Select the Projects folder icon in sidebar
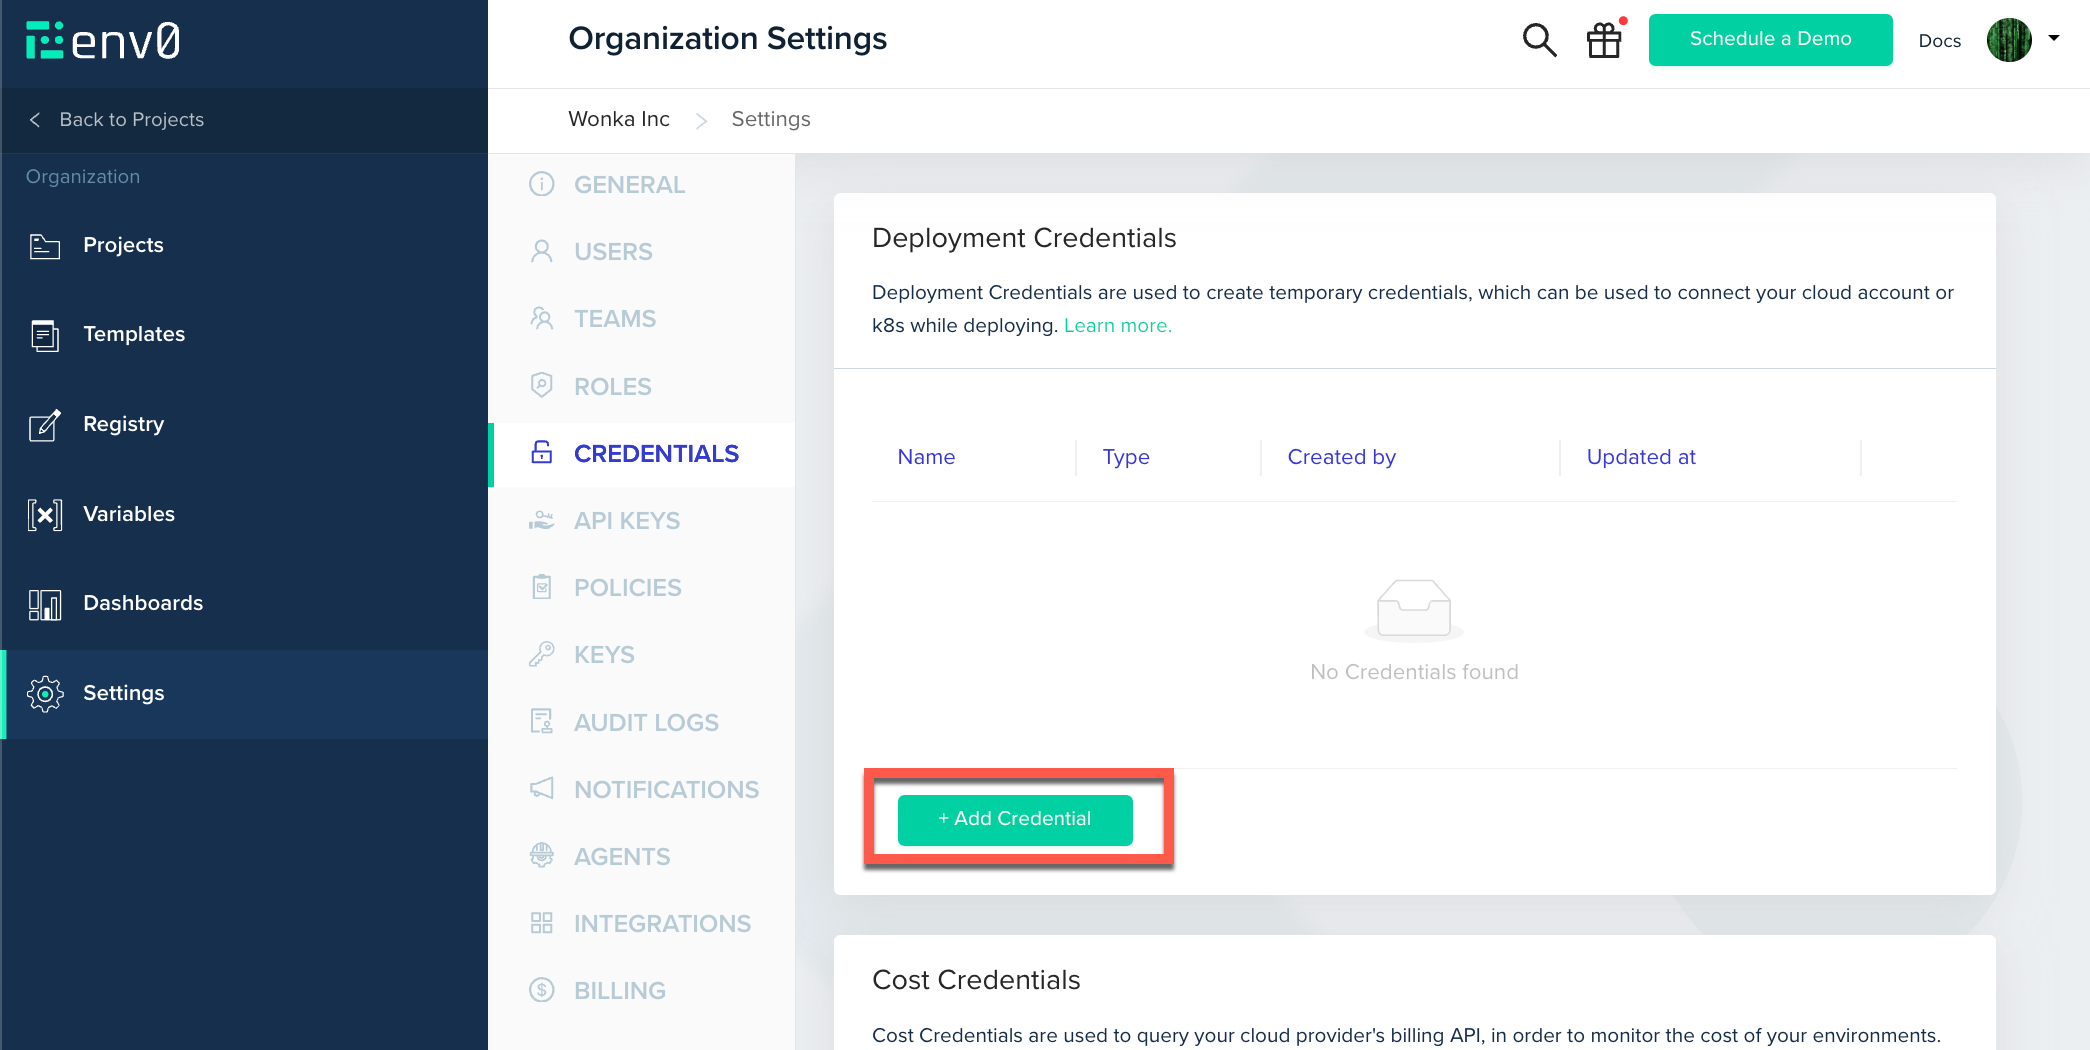The height and width of the screenshot is (1050, 2090). click(45, 246)
